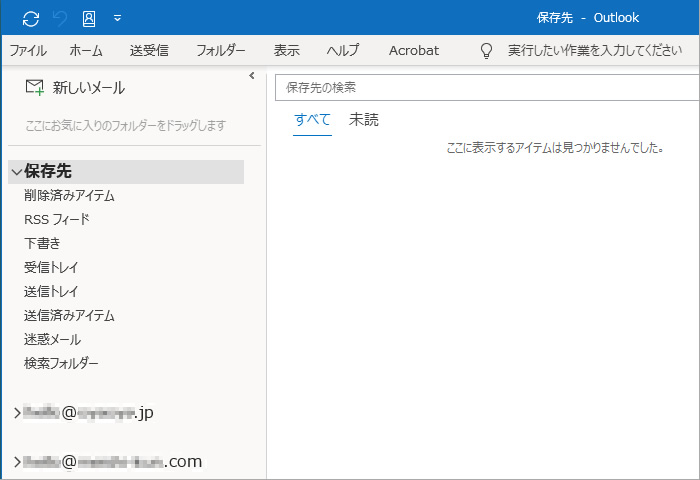Open the 削除済みアイテム folder
Screen dimensions: 700x480
(x=69, y=196)
